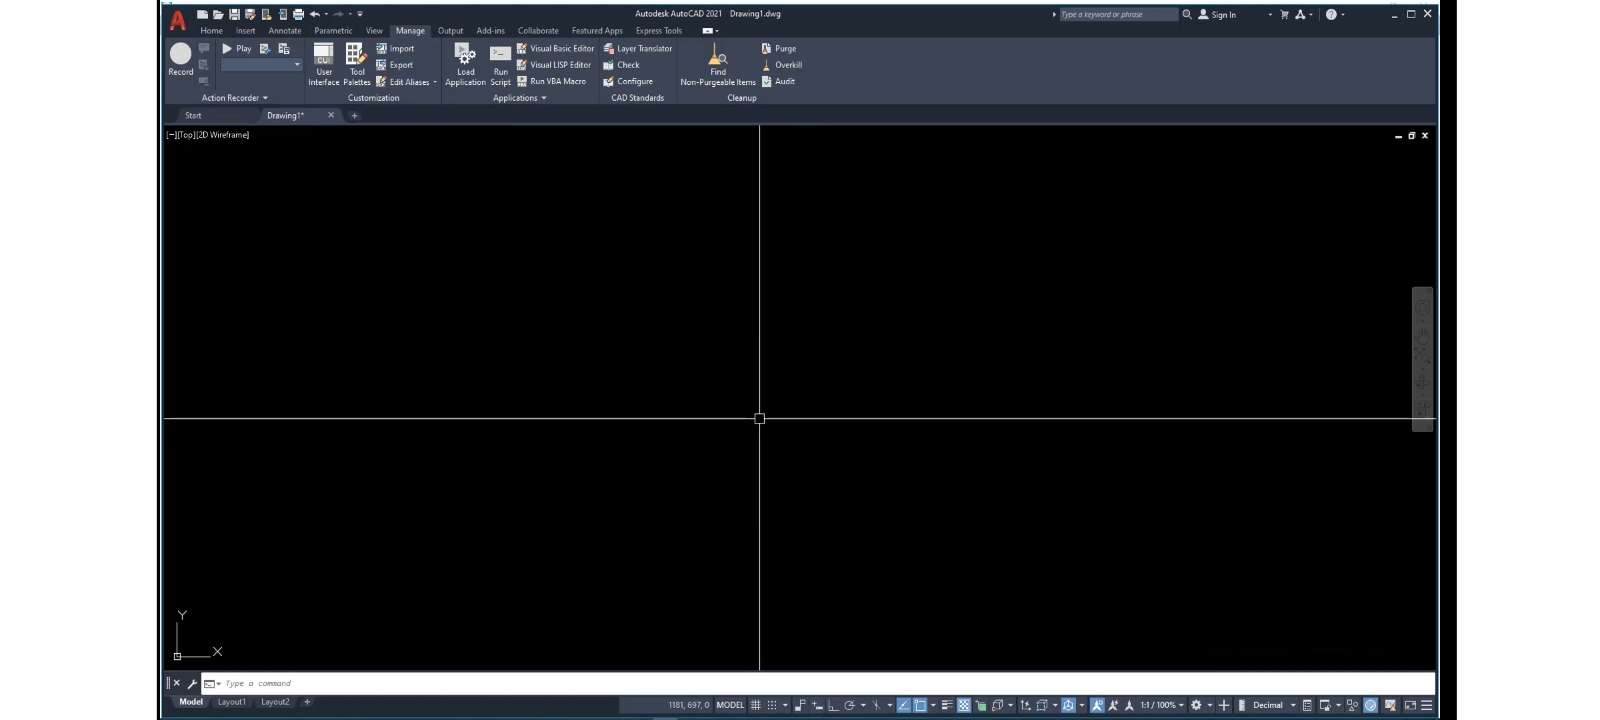The image size is (1600, 720).
Task: Open Tool Palettes customization
Action: click(357, 65)
